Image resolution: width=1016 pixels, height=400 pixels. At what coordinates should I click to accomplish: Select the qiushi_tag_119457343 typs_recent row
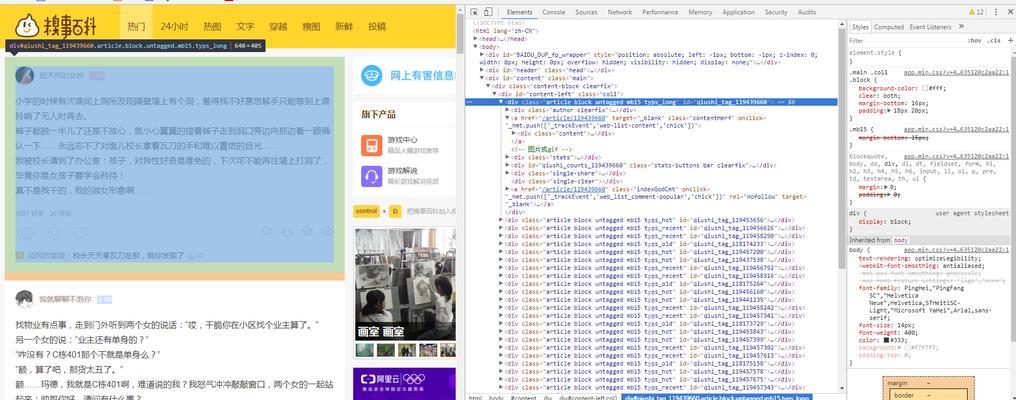654,388
